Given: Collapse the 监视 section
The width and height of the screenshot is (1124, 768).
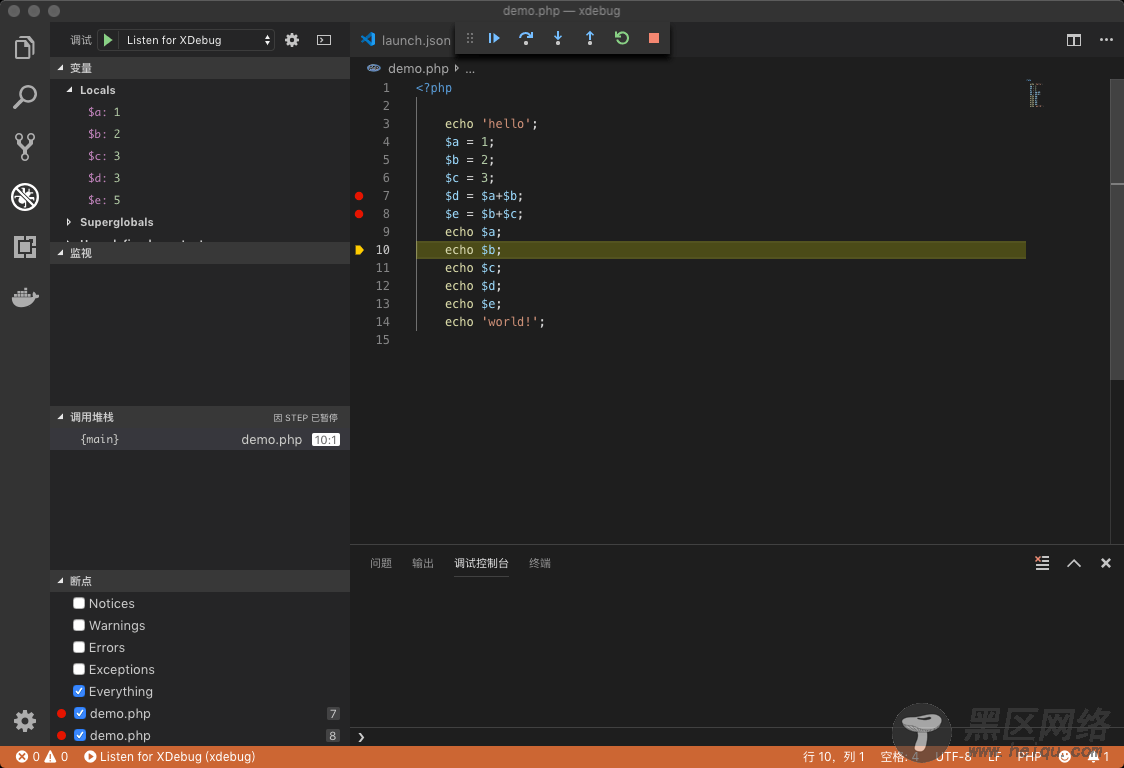Looking at the screenshot, I should pos(61,252).
